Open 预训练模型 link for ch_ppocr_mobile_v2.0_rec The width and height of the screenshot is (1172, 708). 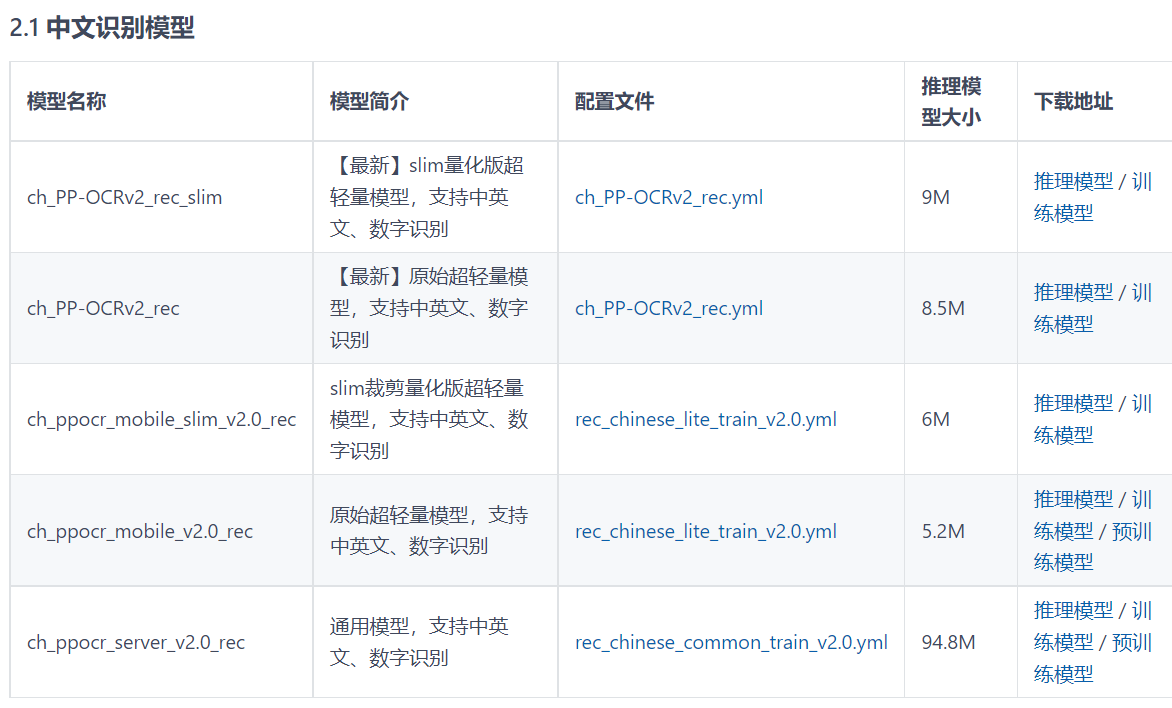pos(1131,531)
